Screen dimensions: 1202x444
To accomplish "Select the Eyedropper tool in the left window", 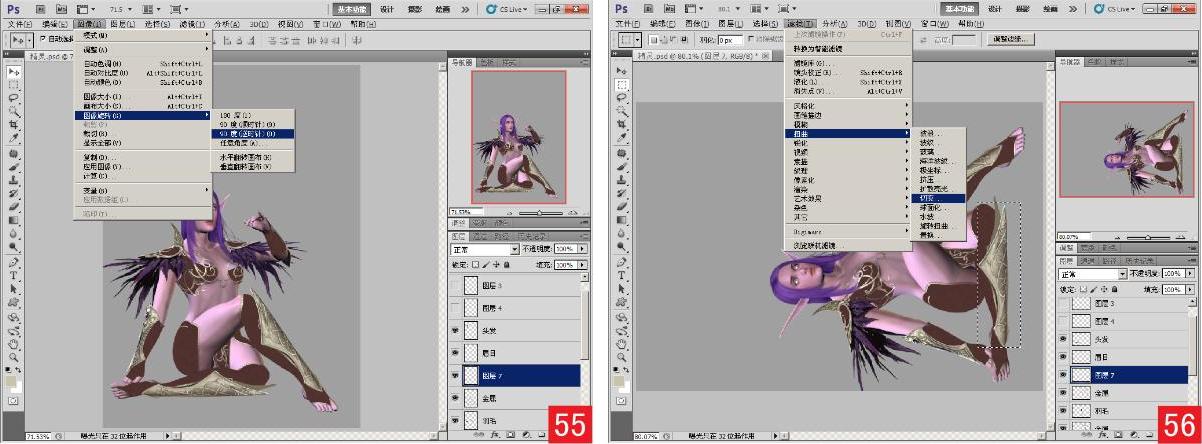I will pyautogui.click(x=14, y=139).
